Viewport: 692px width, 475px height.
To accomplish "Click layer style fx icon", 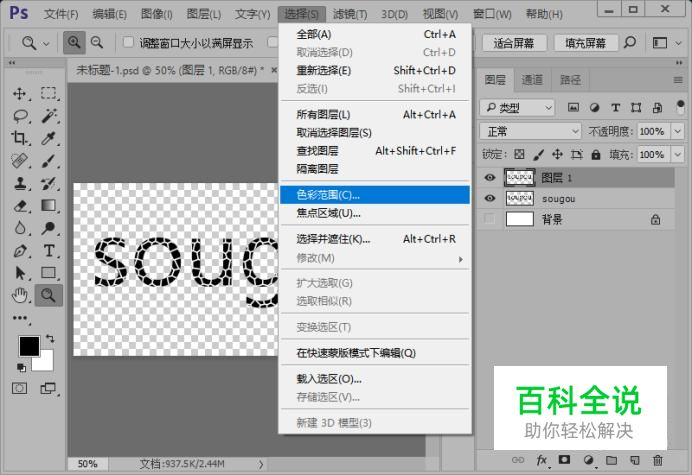I will point(542,460).
